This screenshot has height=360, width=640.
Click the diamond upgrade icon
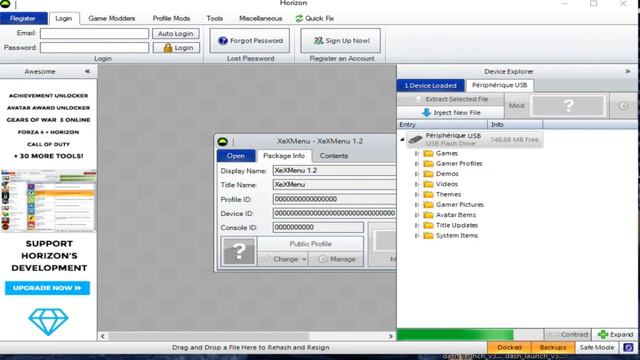pos(48,322)
